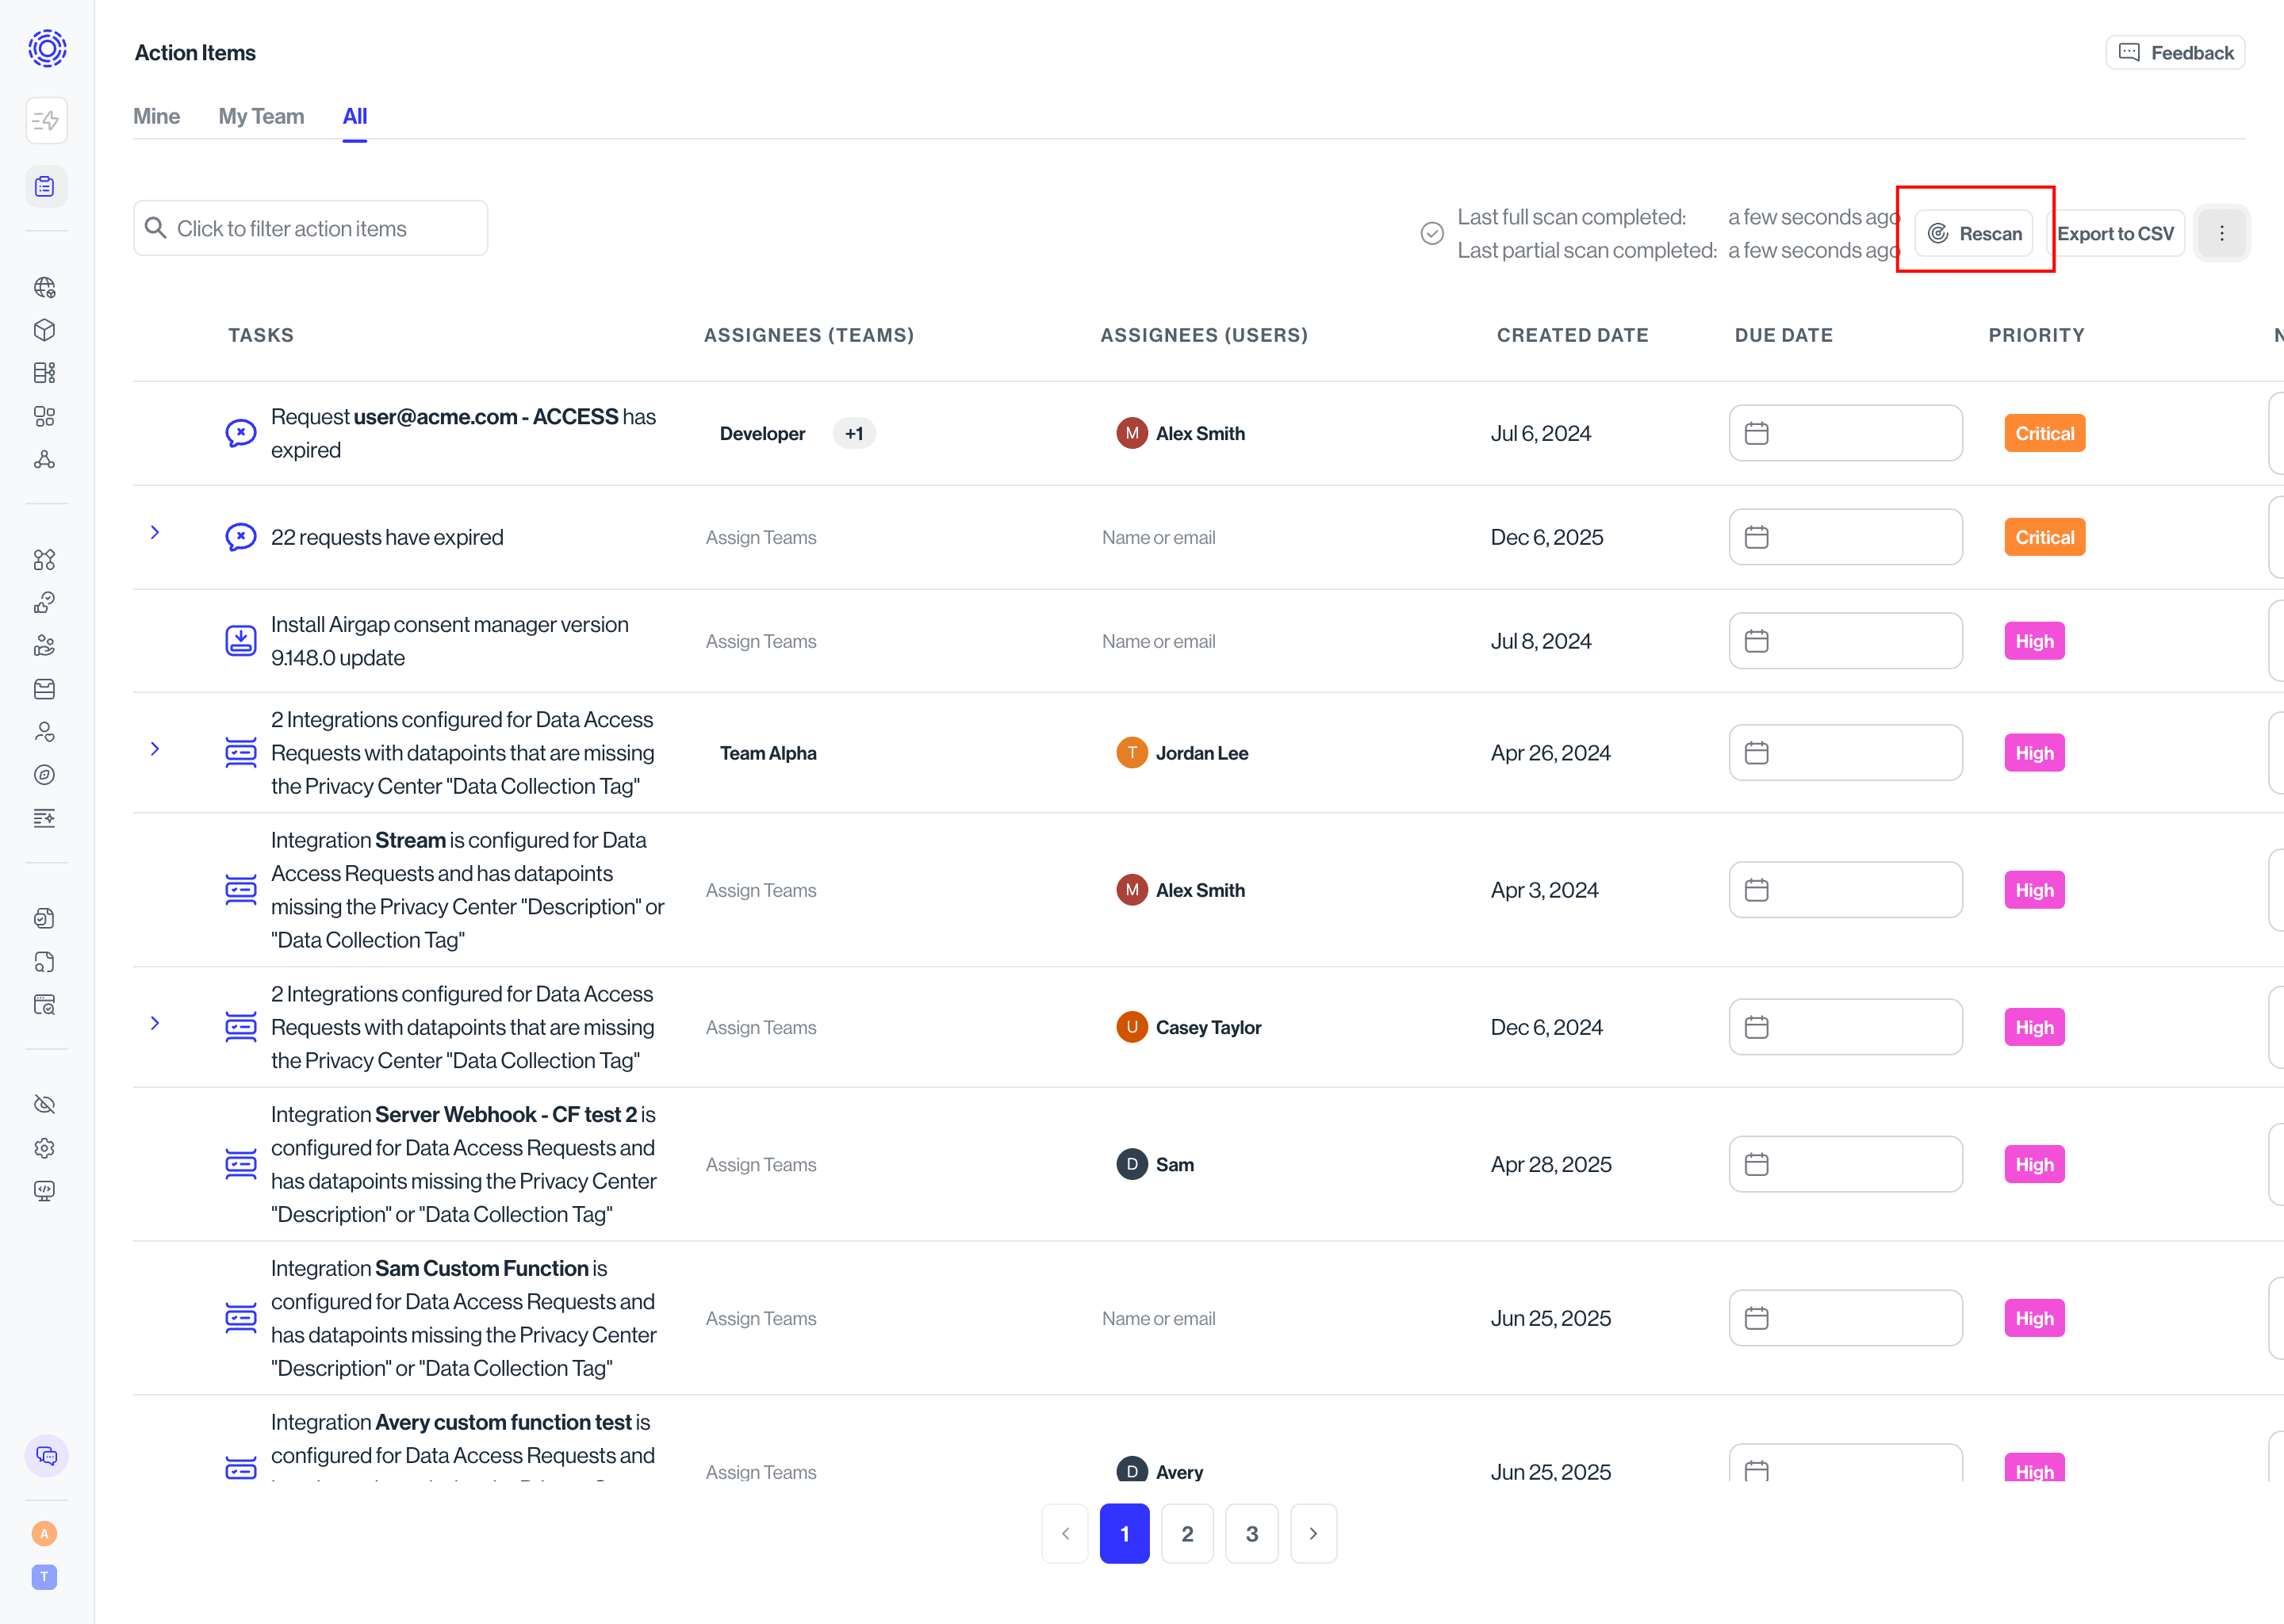The image size is (2284, 1624).
Task: Open the documents-with-checkmark sidebar icon
Action: (44, 918)
